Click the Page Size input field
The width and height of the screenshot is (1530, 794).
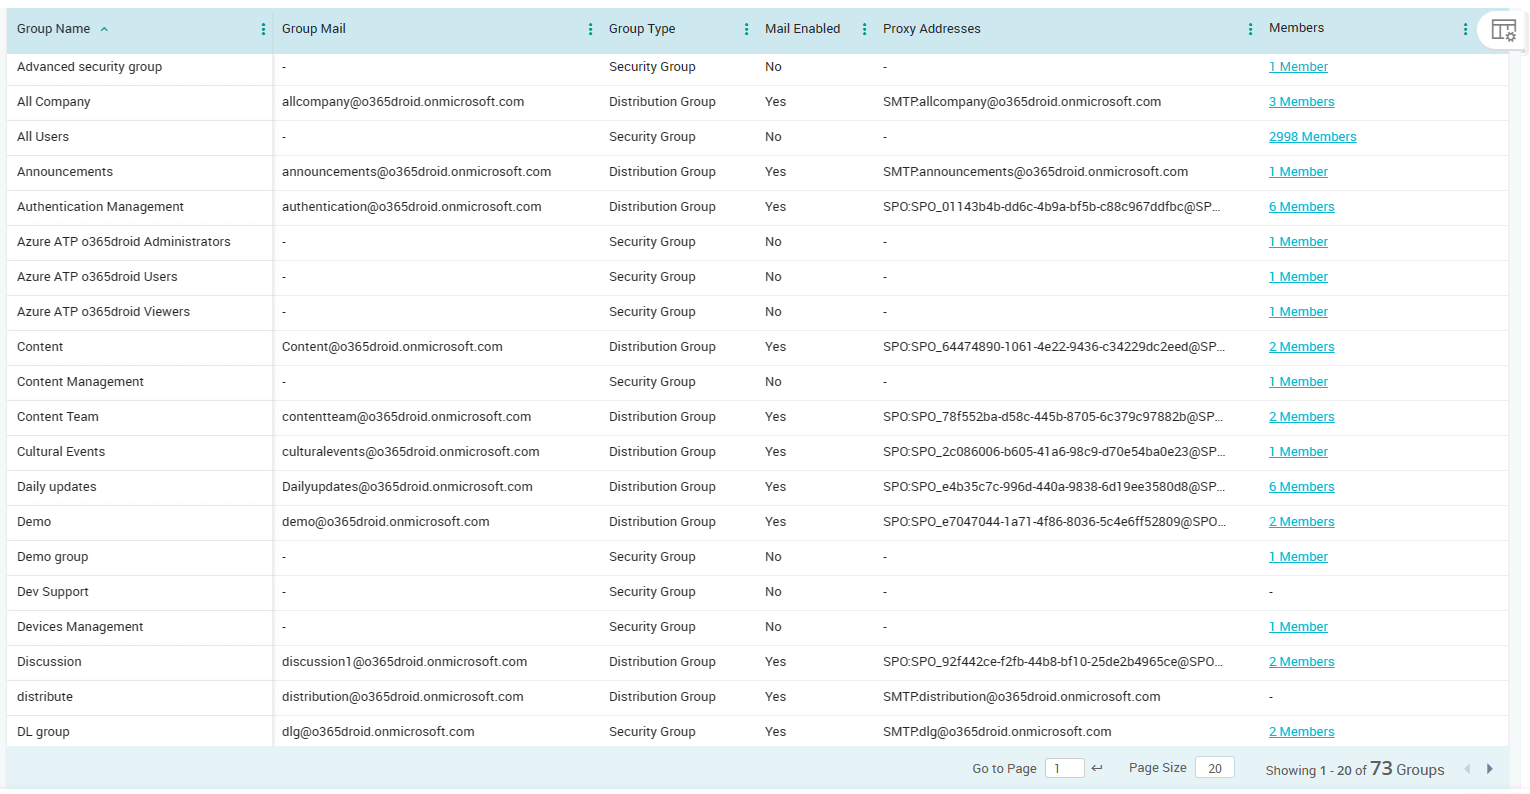(1214, 768)
